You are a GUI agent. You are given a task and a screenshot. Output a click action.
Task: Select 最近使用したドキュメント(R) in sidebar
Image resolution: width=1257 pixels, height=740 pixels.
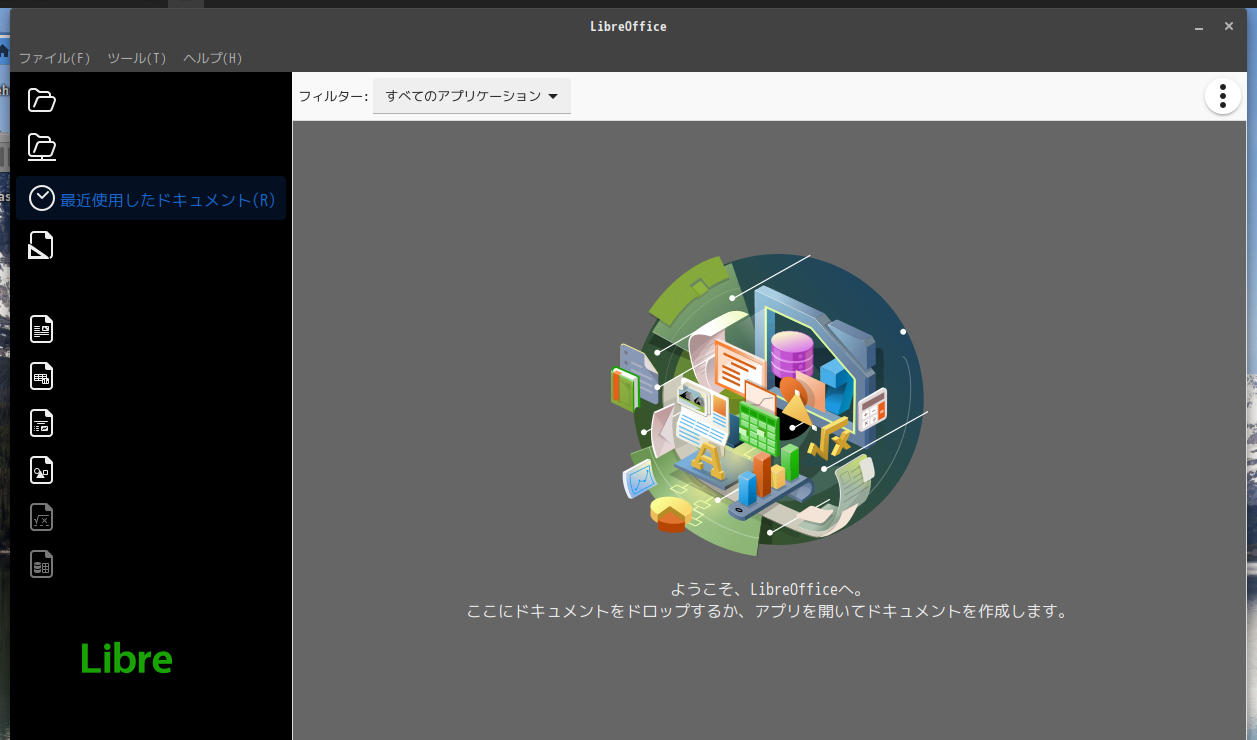click(x=151, y=199)
